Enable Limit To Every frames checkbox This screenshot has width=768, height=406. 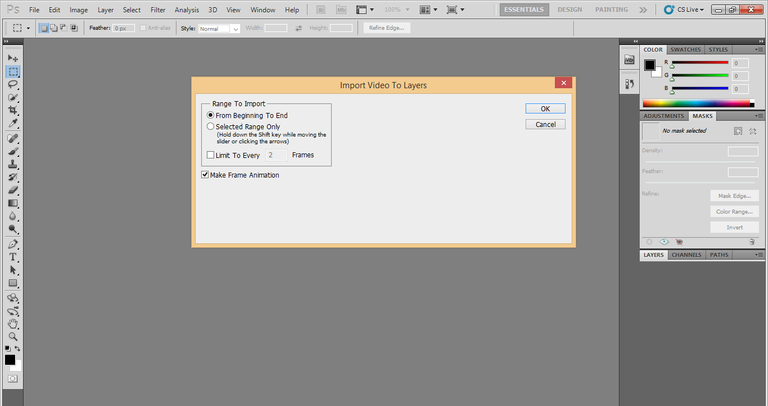click(x=211, y=155)
